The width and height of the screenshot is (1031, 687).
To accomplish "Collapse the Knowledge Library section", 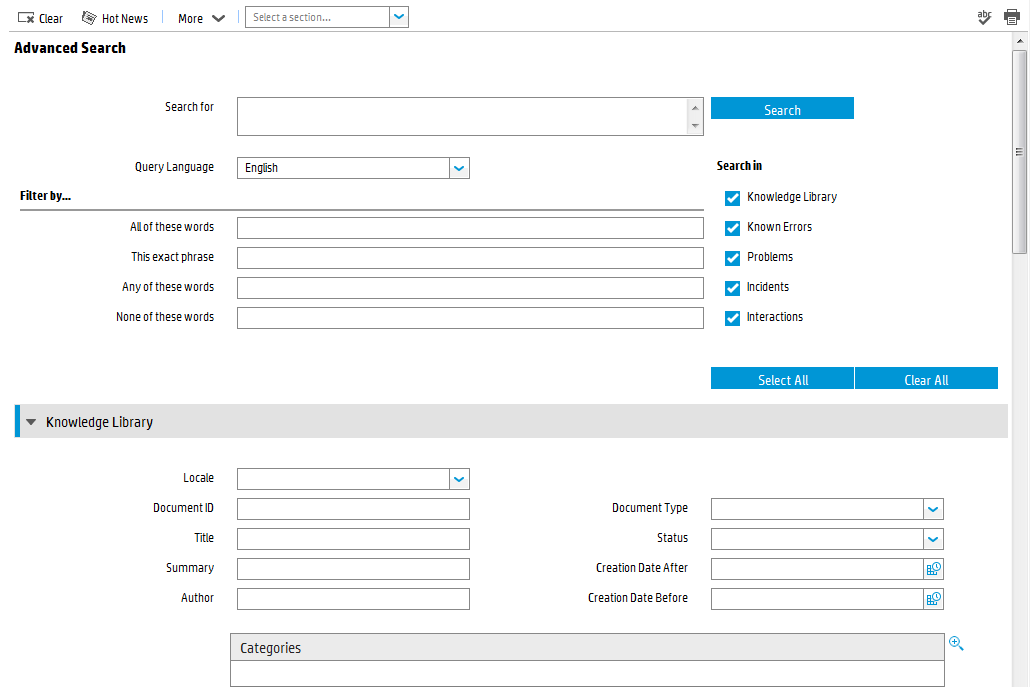I will (x=31, y=422).
